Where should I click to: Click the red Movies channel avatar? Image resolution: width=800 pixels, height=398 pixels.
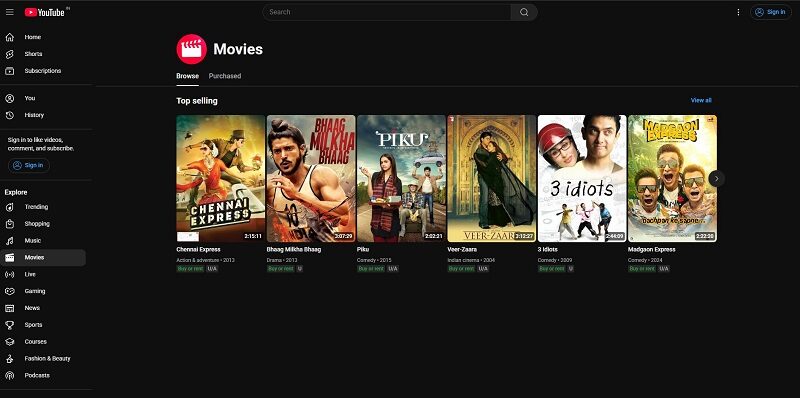tap(191, 49)
